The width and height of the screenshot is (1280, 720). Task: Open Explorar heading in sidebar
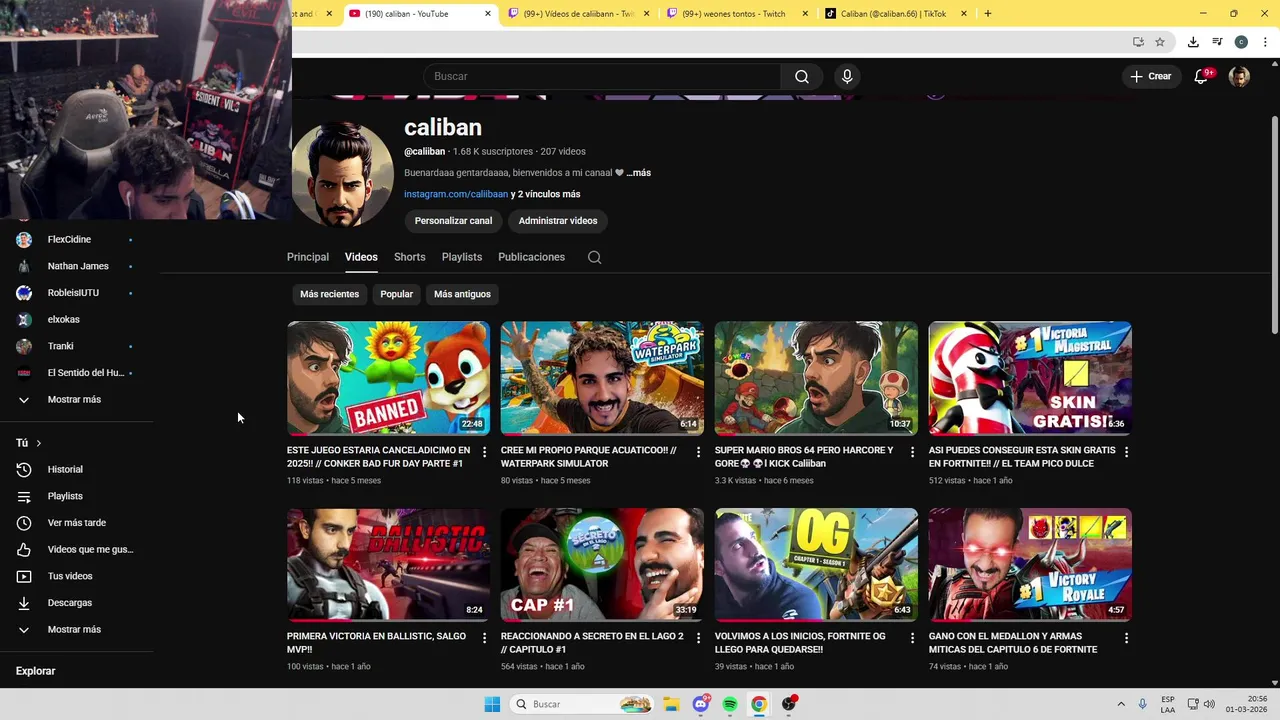click(36, 671)
